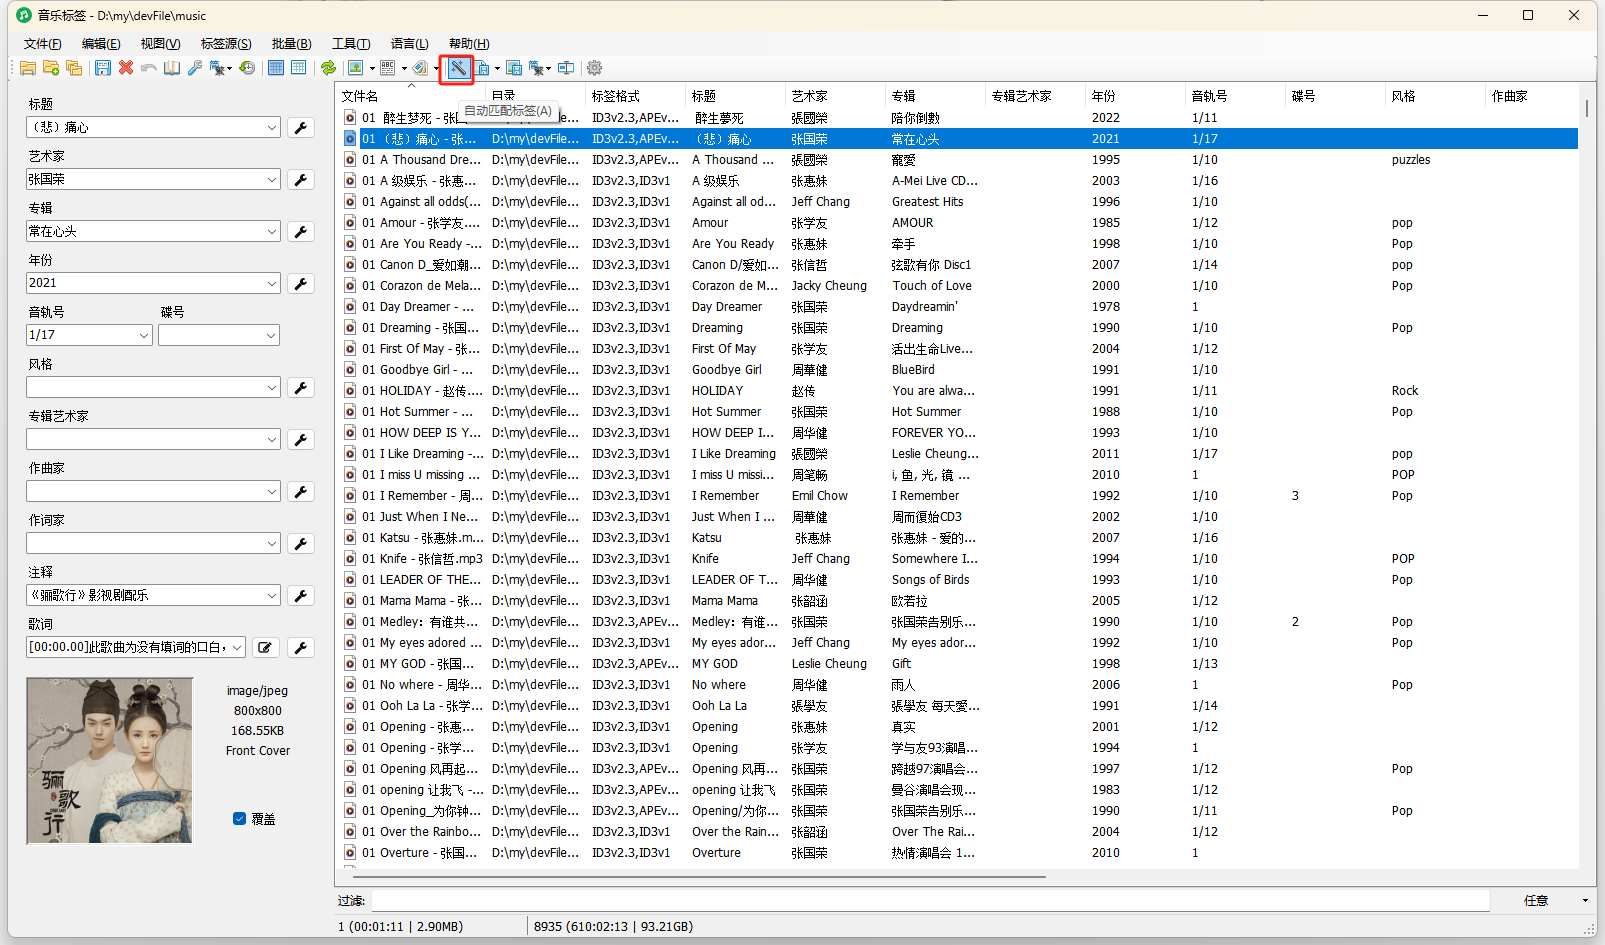Image resolution: width=1605 pixels, height=945 pixels.
Task: Click the undo arrow toolbar icon
Action: pyautogui.click(x=149, y=68)
